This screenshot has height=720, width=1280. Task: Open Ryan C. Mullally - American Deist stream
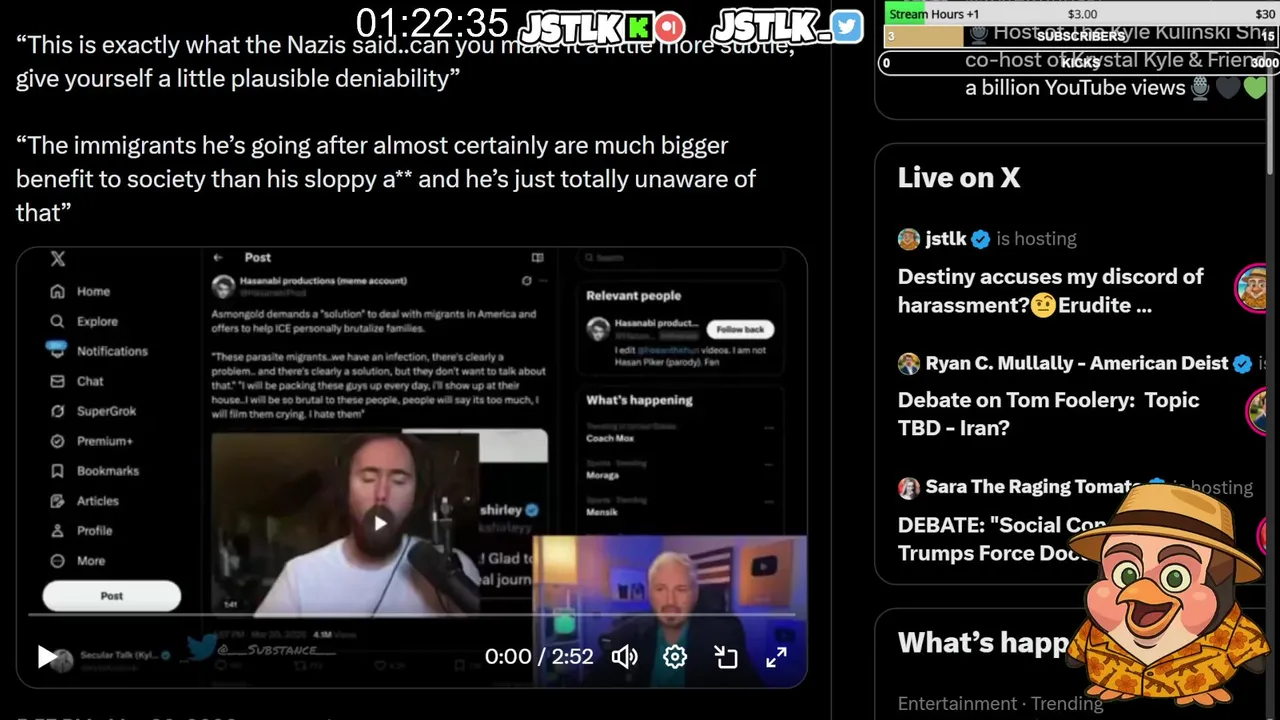(1077, 364)
